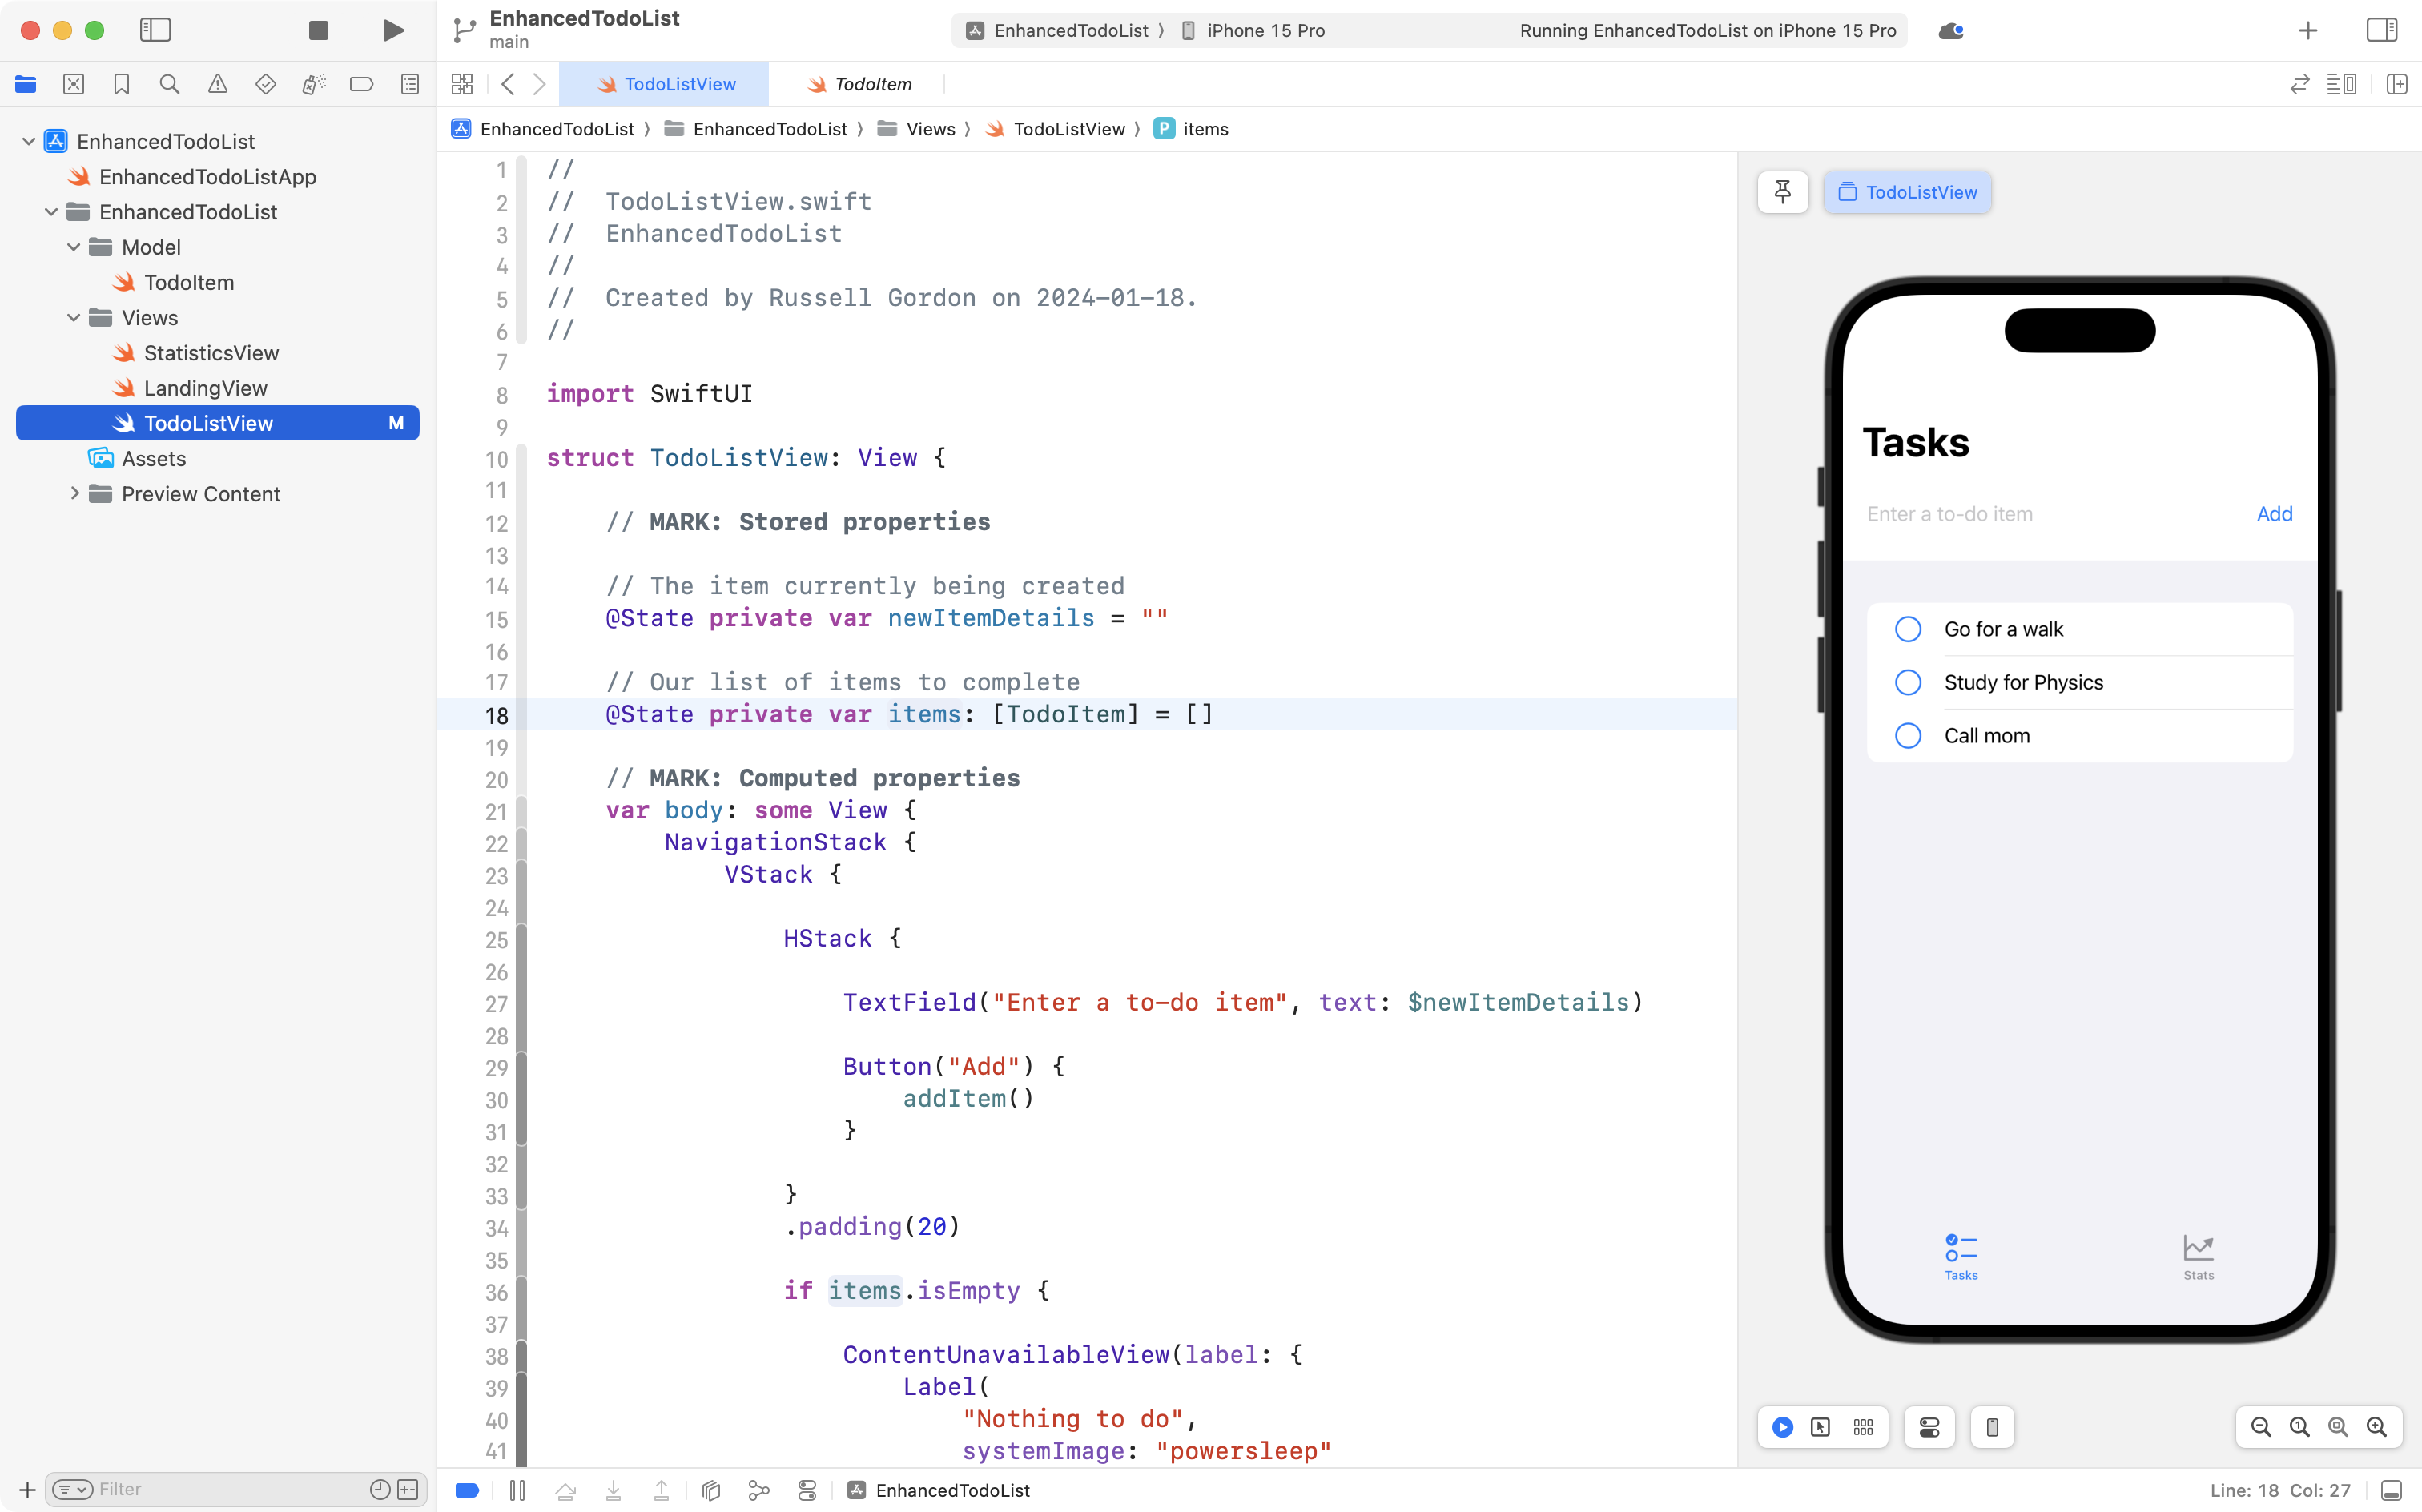Zoom in on the preview canvas magnifier
The width and height of the screenshot is (2422, 1512).
coord(2377,1427)
